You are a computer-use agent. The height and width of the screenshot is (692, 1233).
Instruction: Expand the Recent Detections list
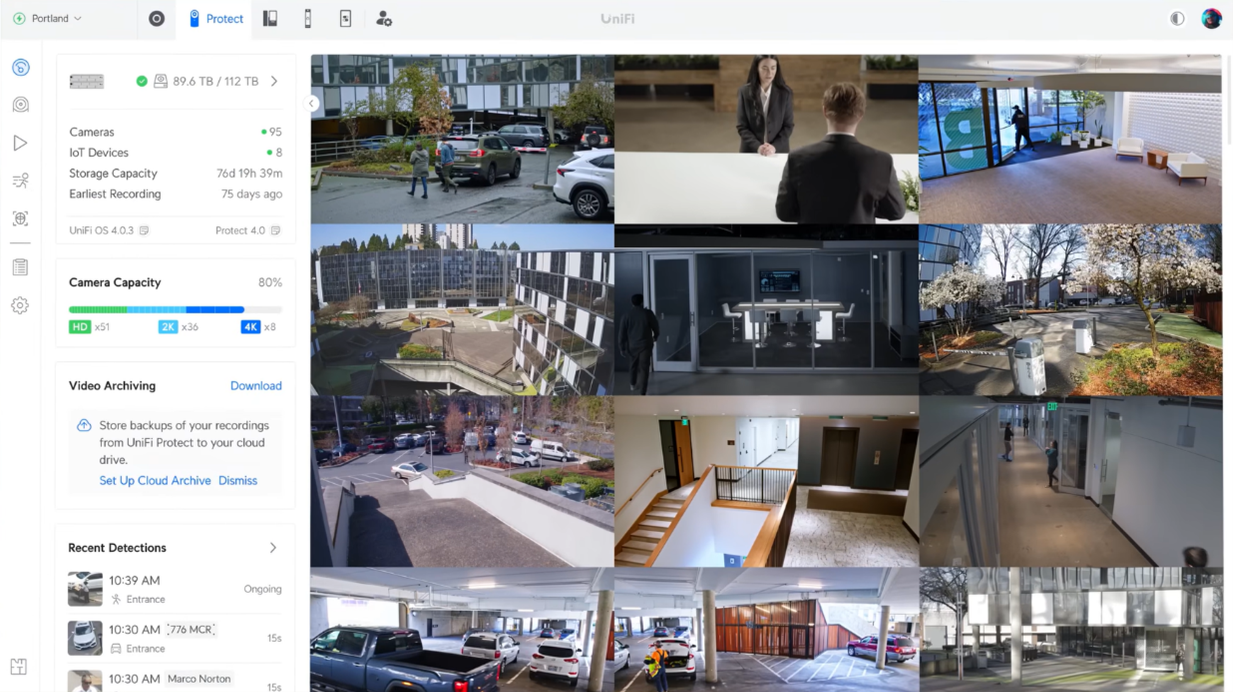273,548
